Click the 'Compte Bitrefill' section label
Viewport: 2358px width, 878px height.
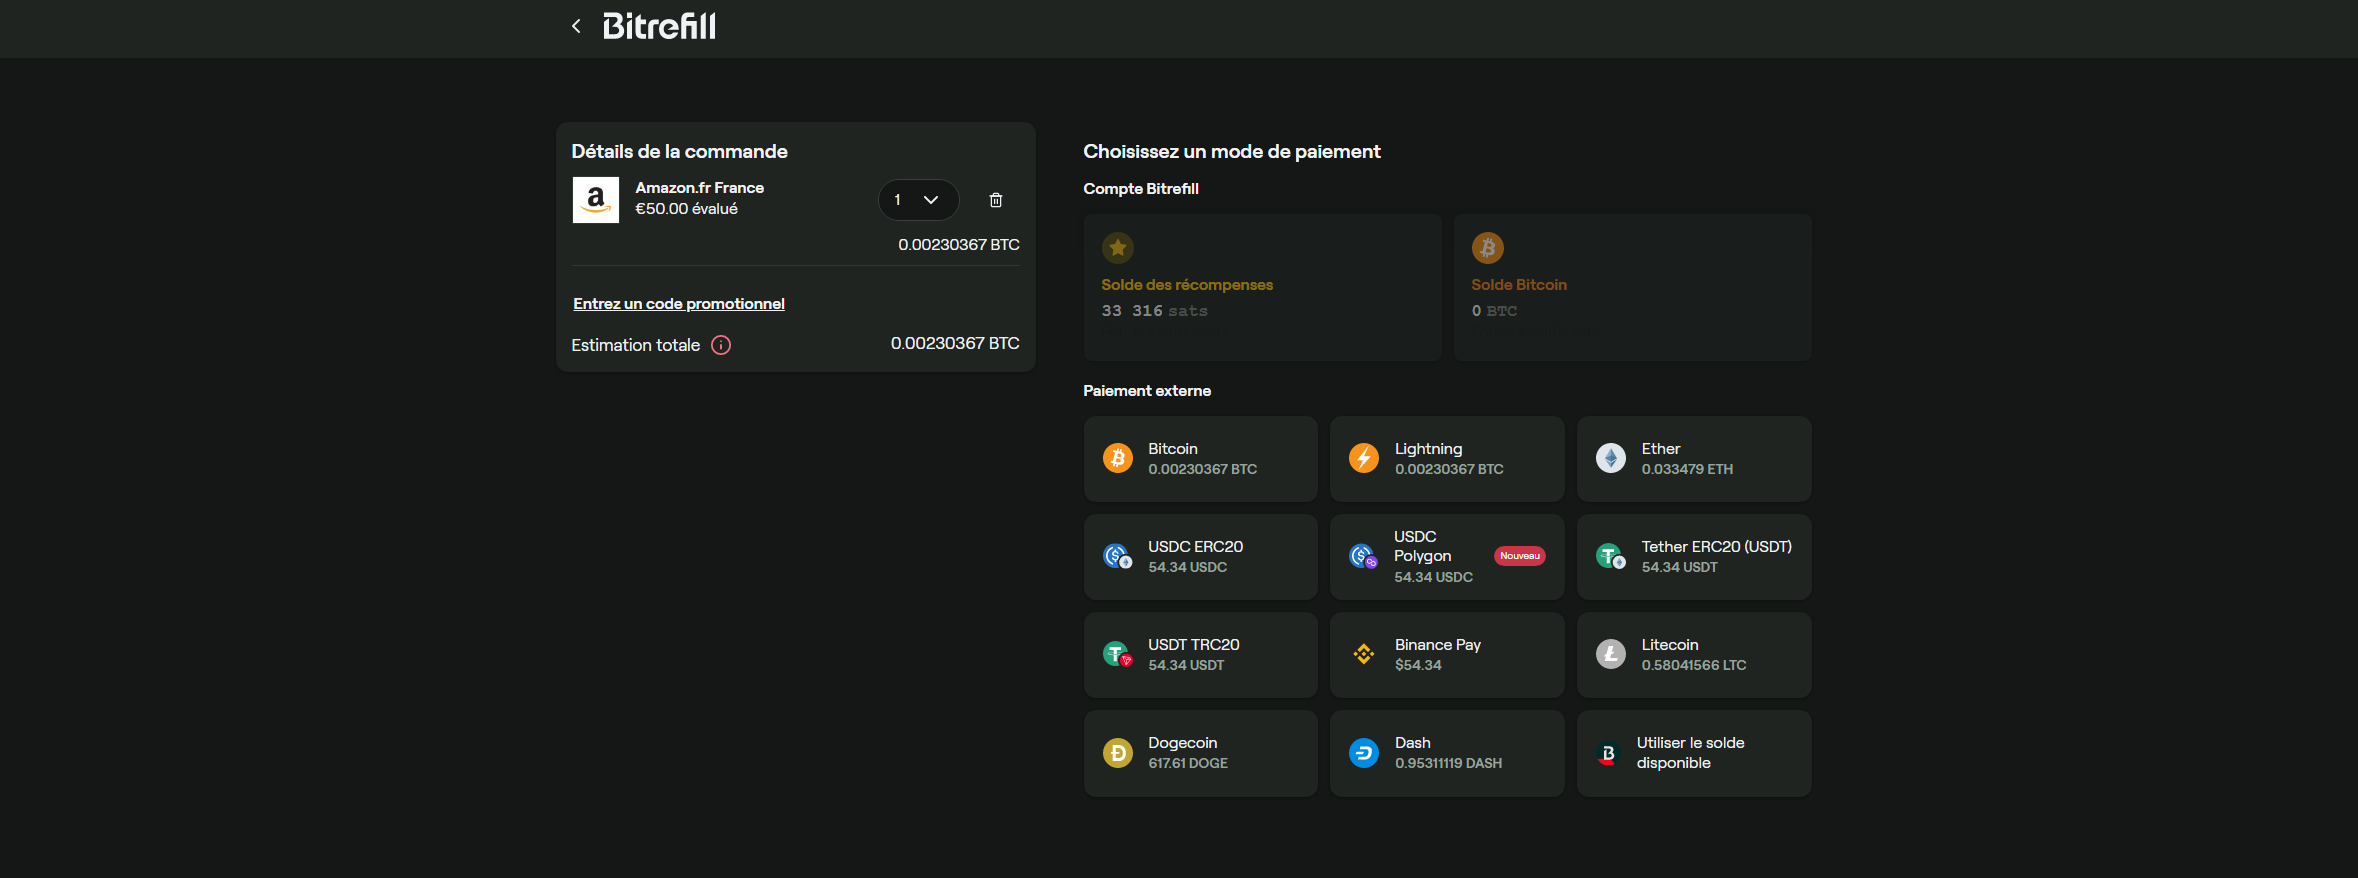click(x=1141, y=189)
